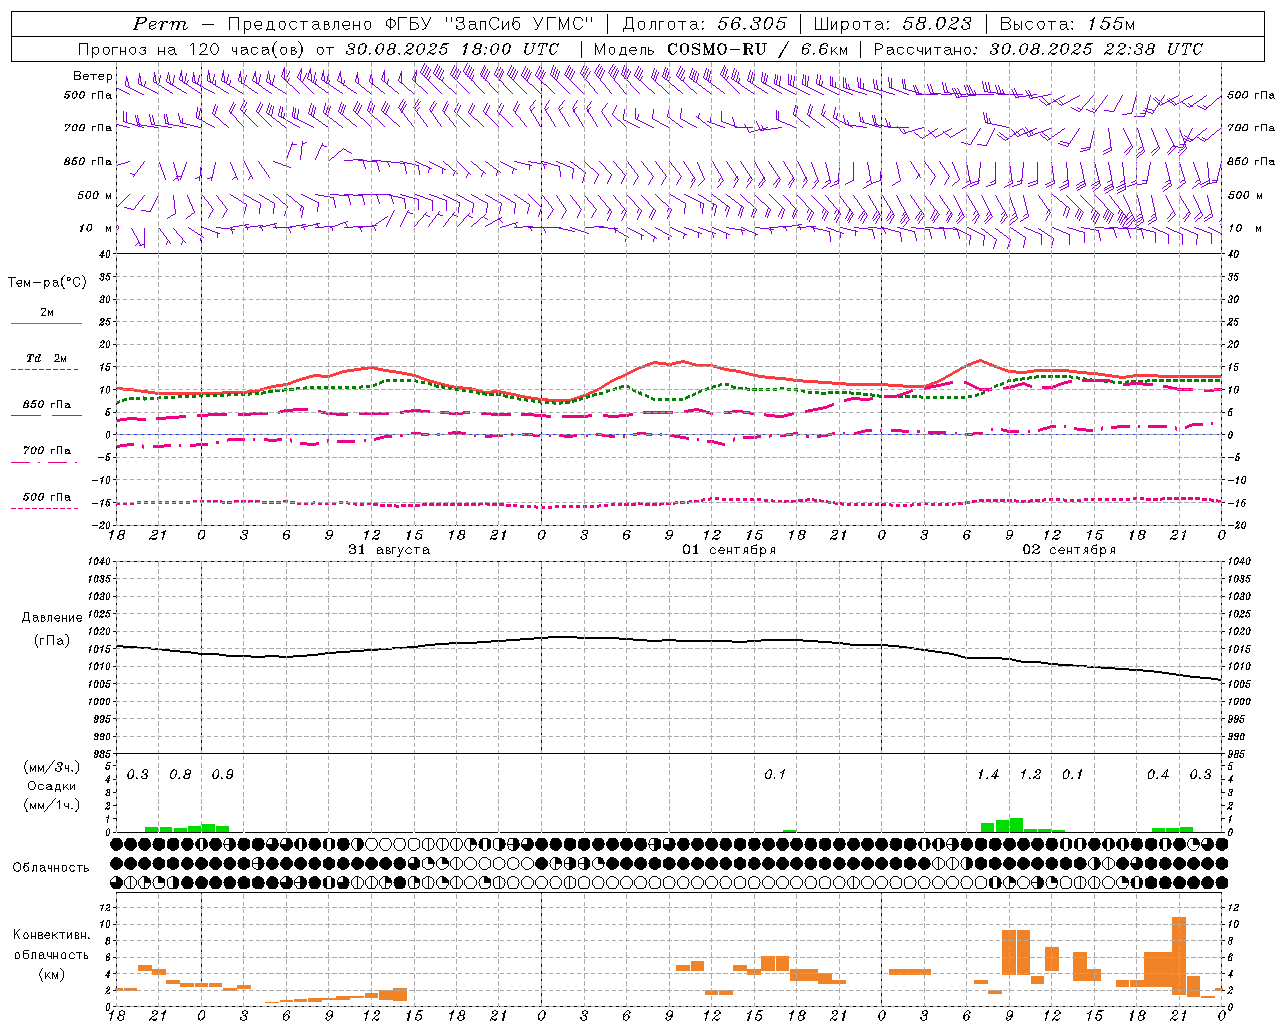Select the 'Модель COSMO-RU / 6.6км' label

point(721,49)
